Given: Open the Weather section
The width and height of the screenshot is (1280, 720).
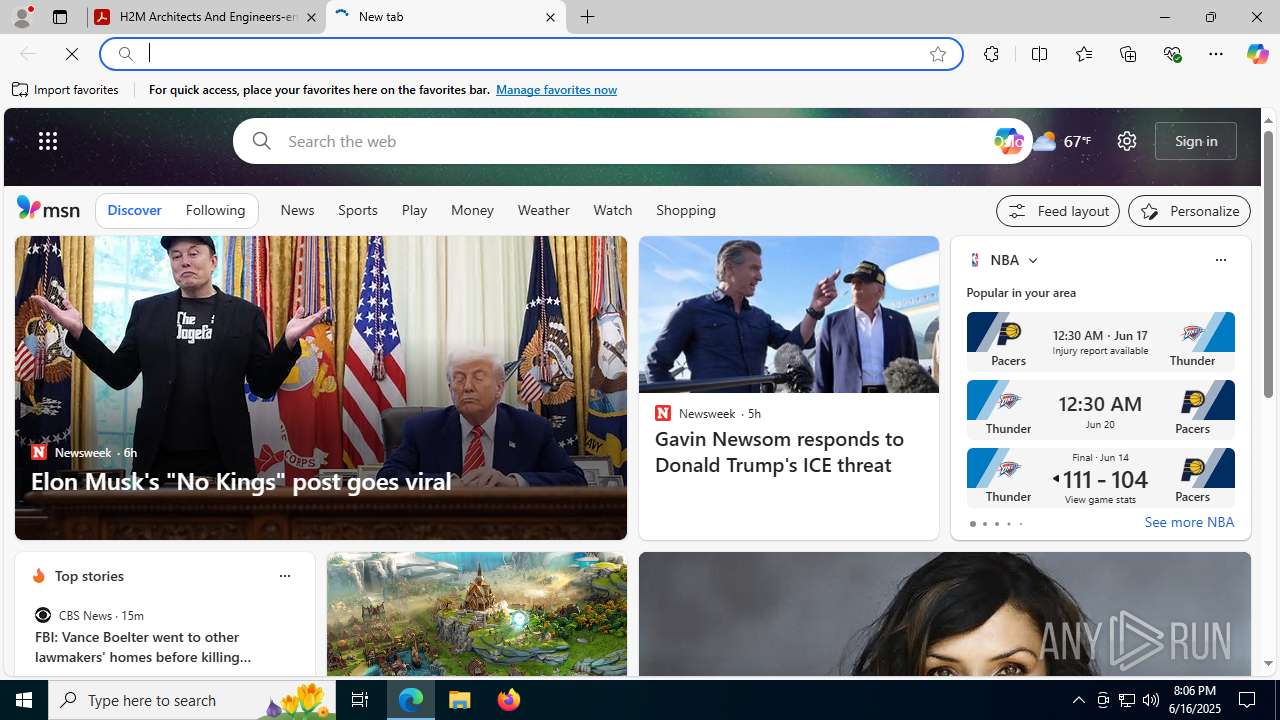Looking at the screenshot, I should coord(544,211).
